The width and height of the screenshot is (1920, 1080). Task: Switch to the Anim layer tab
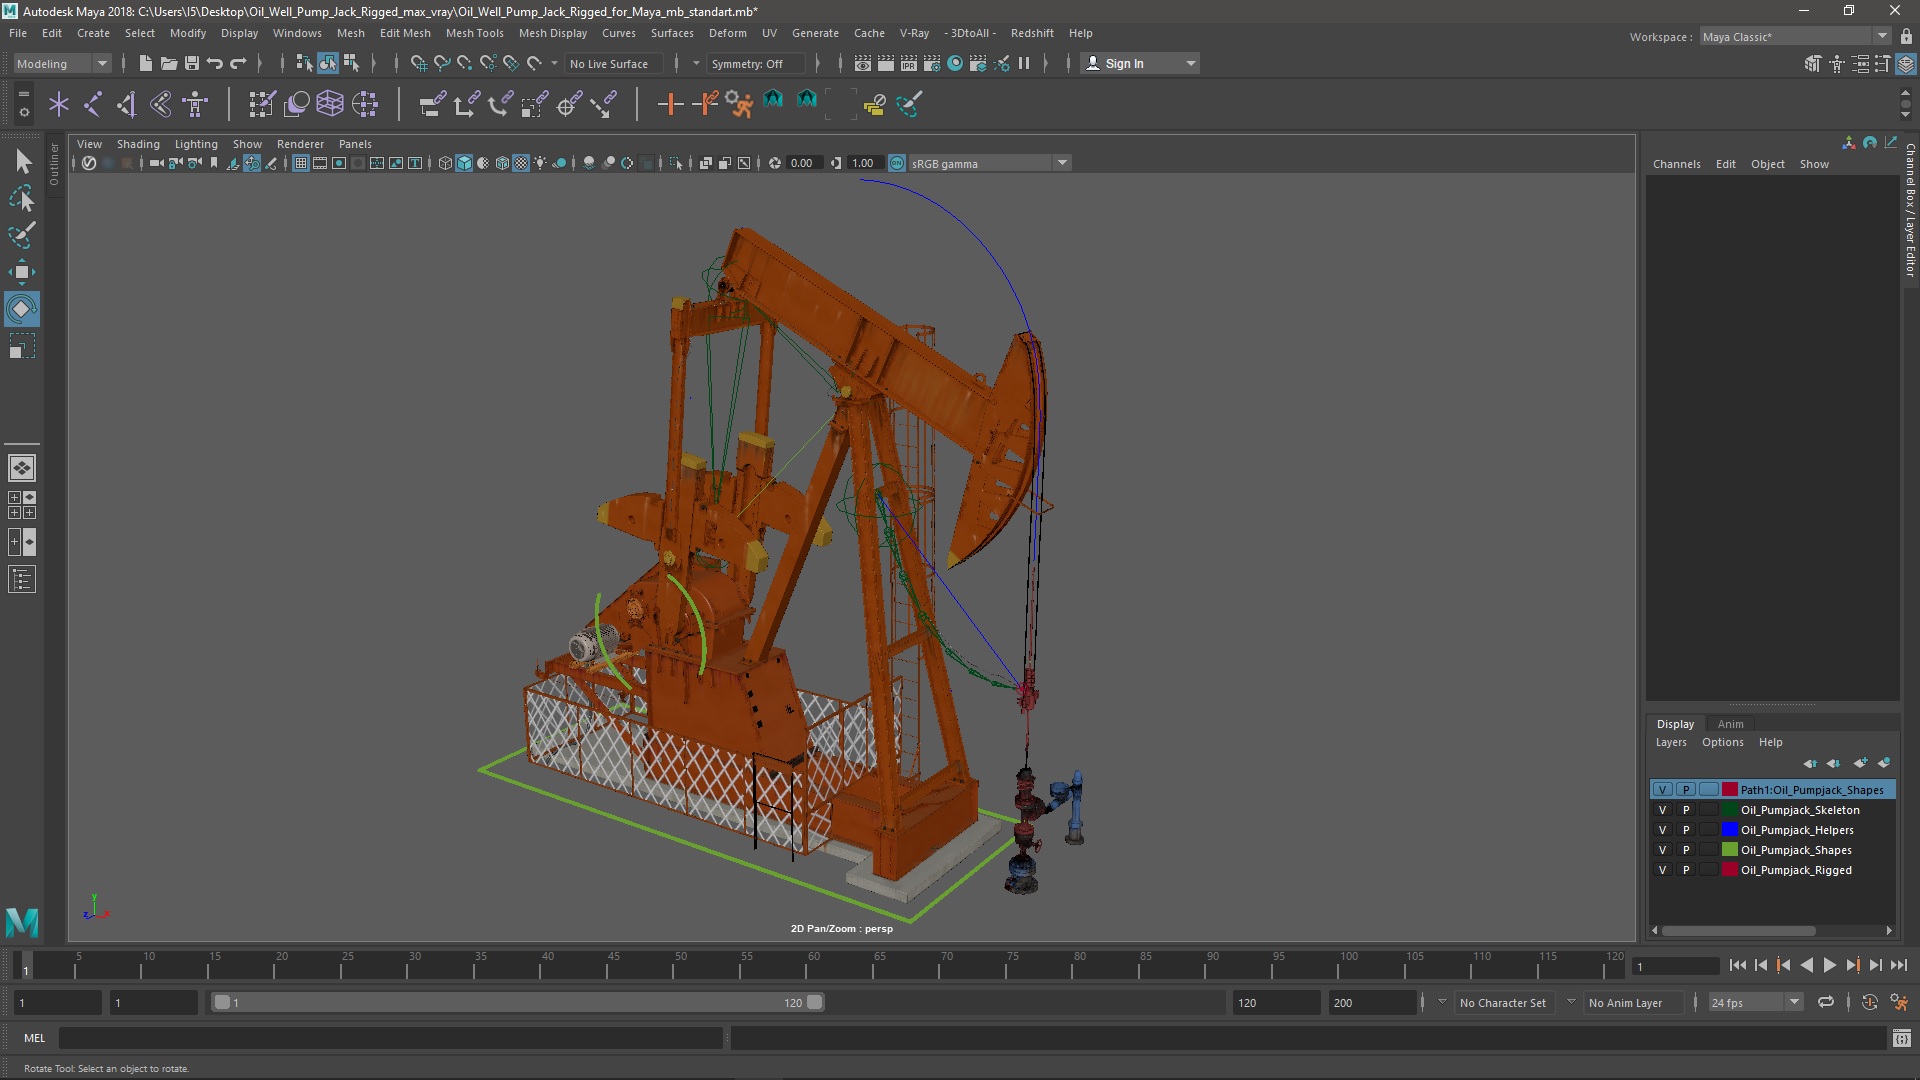1730,724
